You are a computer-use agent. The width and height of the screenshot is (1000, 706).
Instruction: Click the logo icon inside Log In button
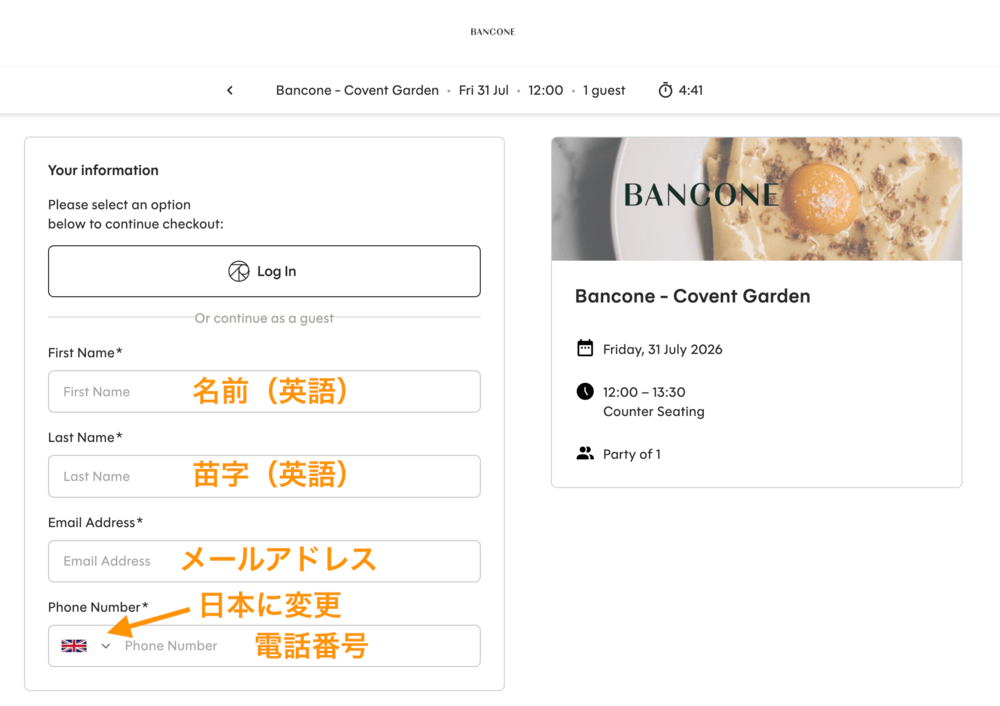[239, 271]
